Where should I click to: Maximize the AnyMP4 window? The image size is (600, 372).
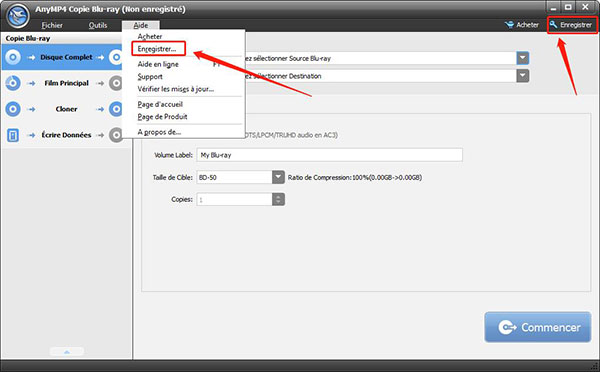pyautogui.click(x=569, y=7)
